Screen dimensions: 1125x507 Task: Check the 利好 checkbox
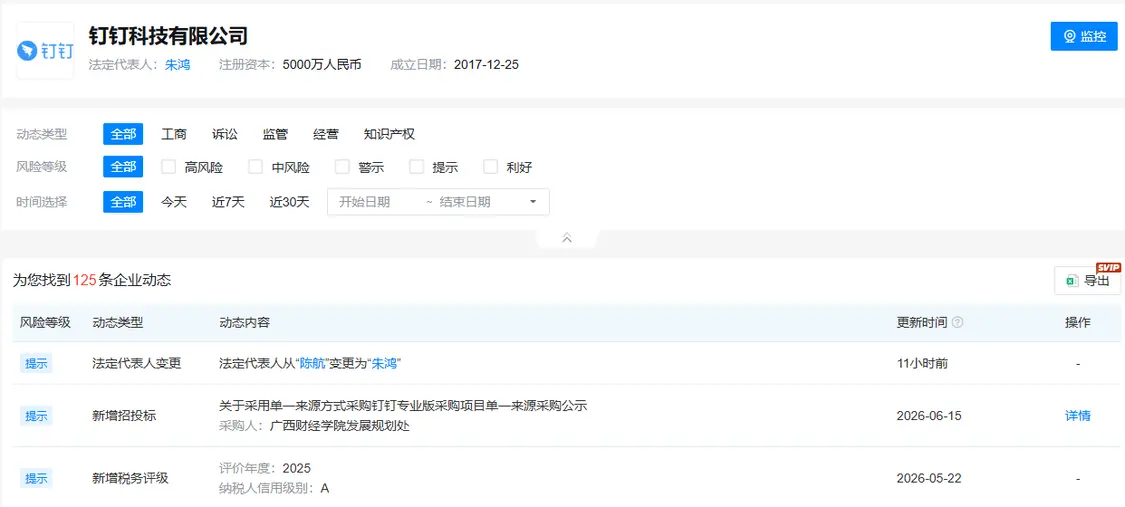491,167
